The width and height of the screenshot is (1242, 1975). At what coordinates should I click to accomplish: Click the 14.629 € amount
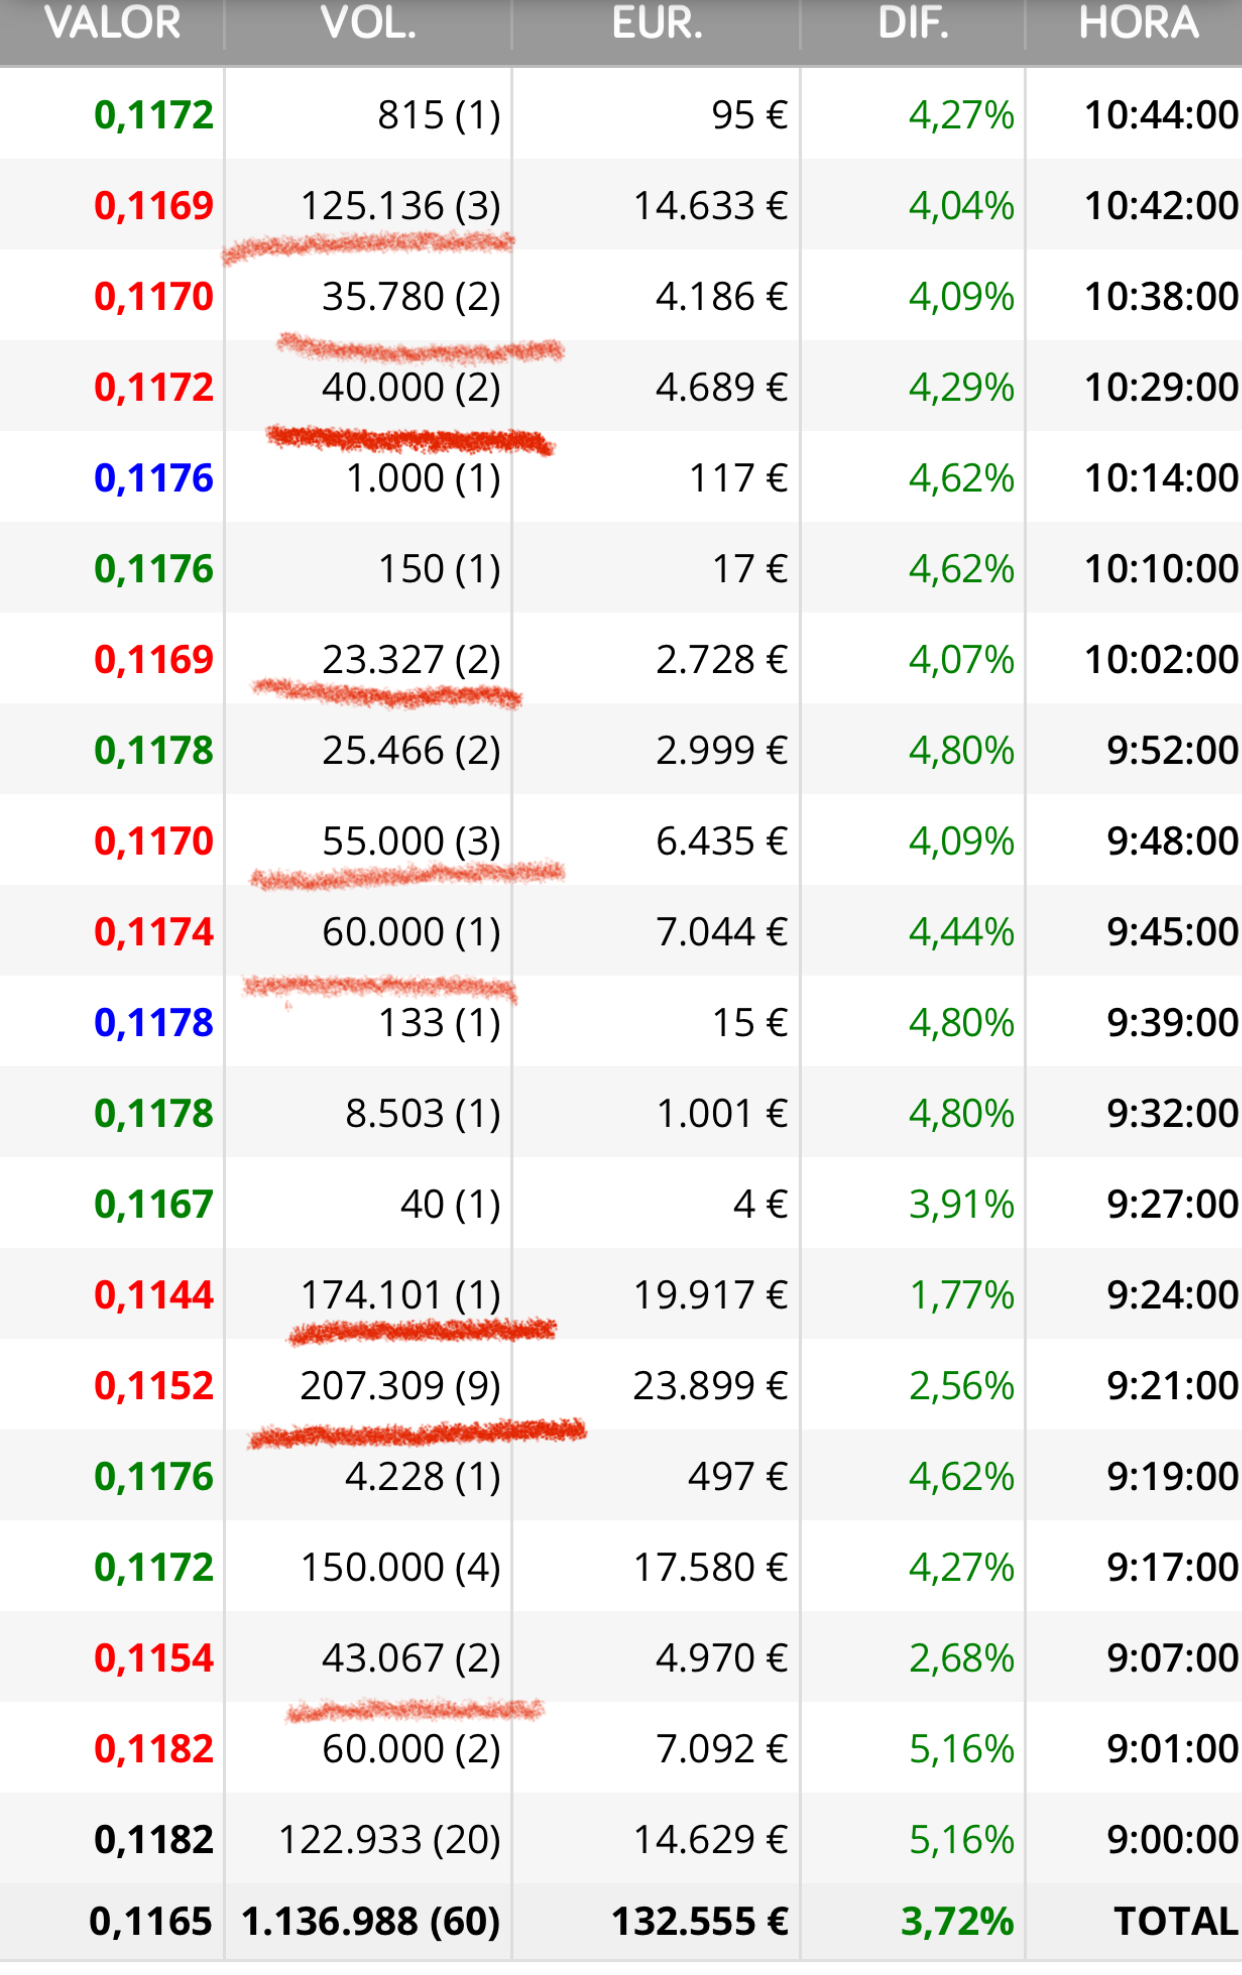[x=711, y=1841]
